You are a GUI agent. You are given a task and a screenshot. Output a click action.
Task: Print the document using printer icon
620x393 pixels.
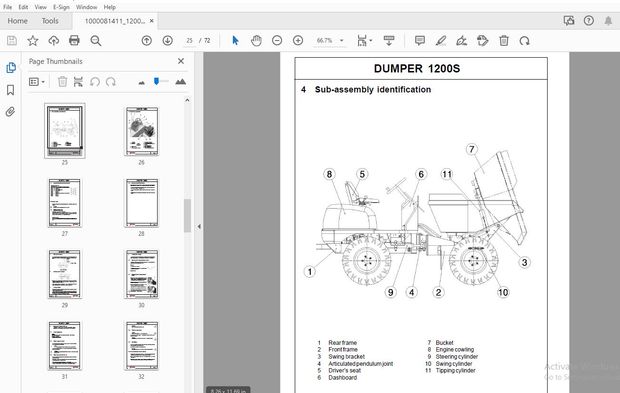pos(74,40)
